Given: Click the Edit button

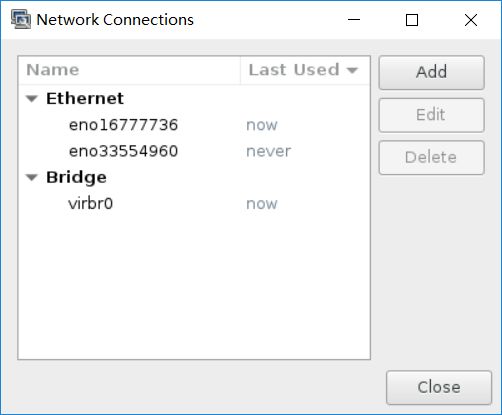Looking at the screenshot, I should pyautogui.click(x=431, y=115).
